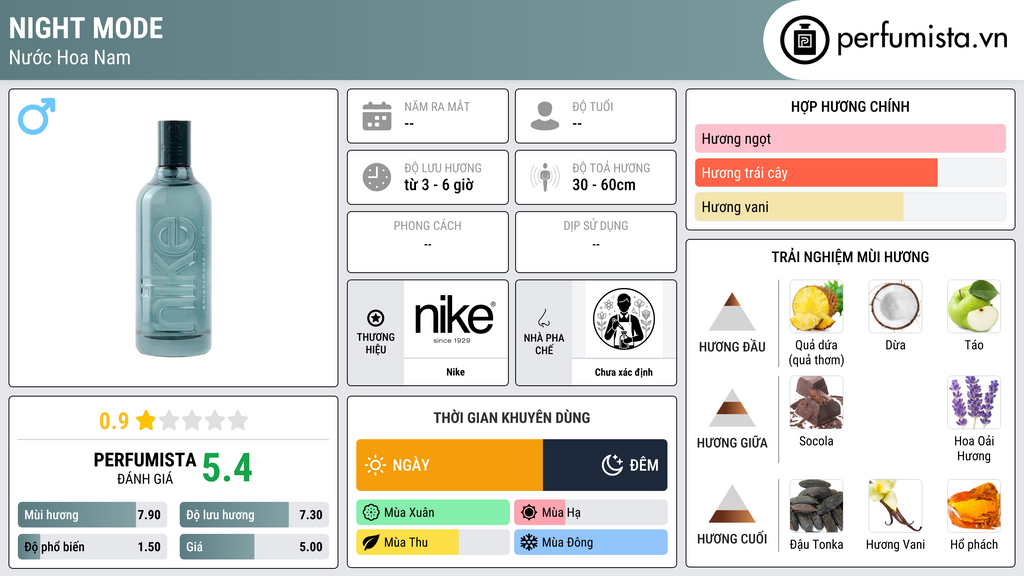Click the Hợp hương chính heading
Viewport: 1024px width, 576px height.
click(850, 106)
